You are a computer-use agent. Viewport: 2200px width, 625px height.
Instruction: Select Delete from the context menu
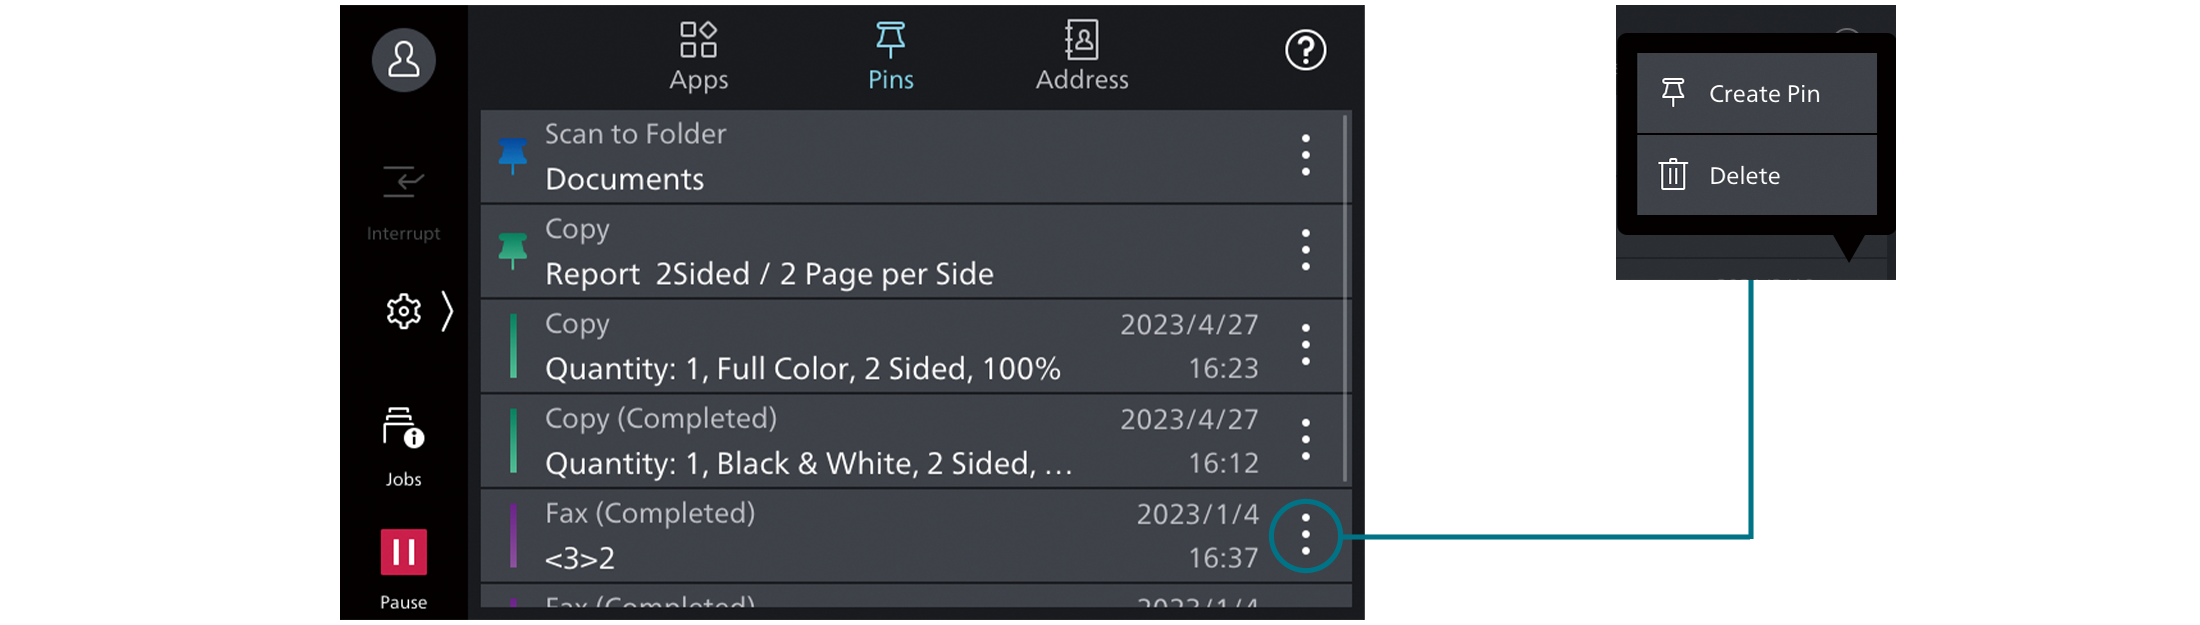[1745, 175]
